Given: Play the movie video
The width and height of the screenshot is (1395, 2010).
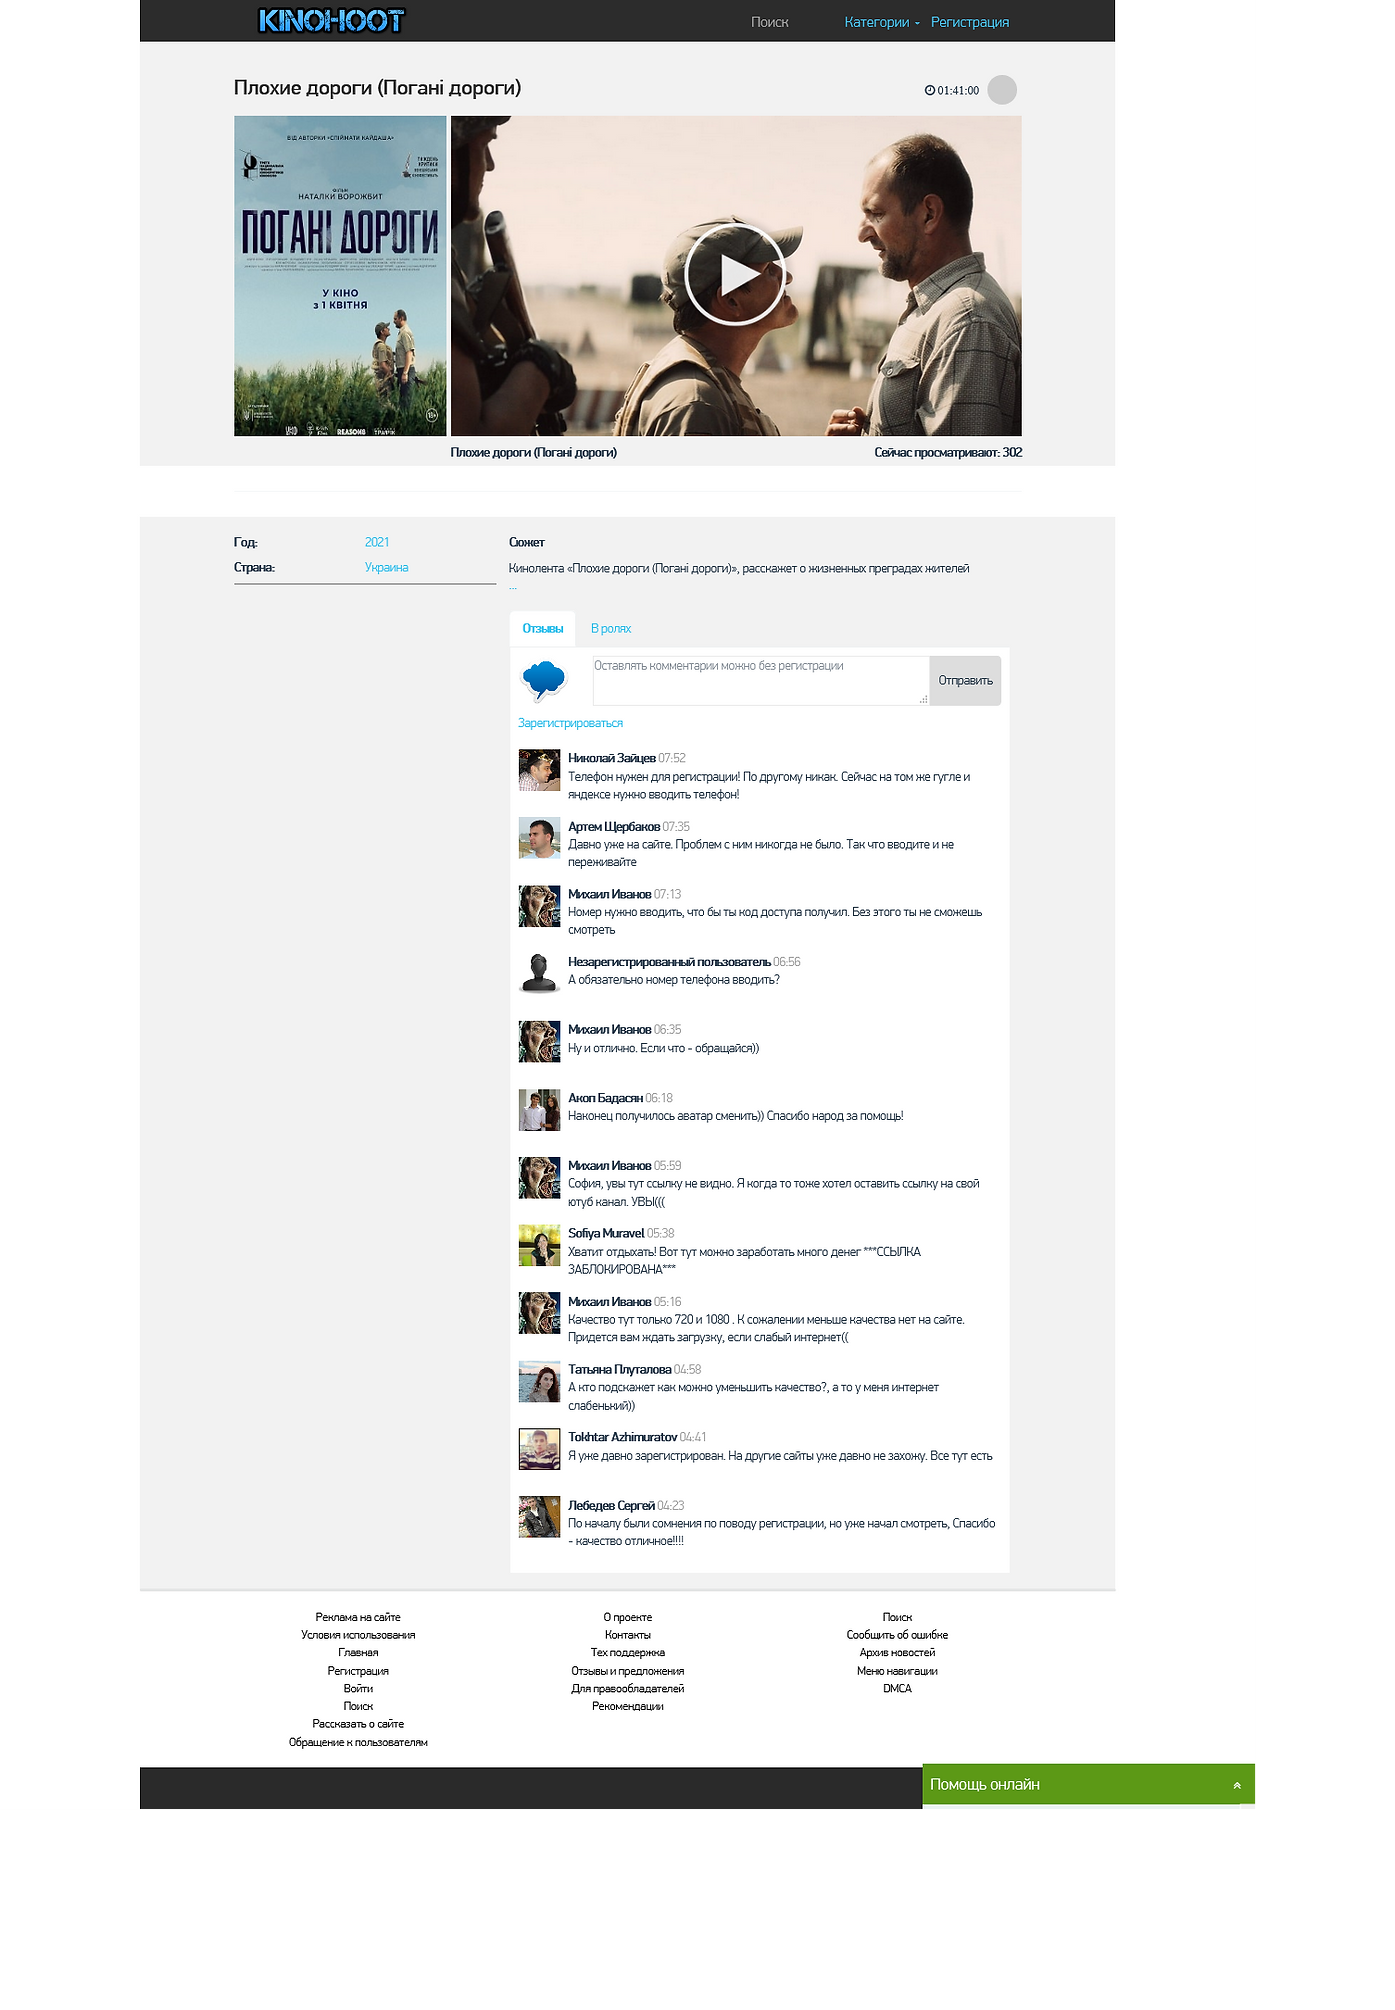Looking at the screenshot, I should 735,274.
